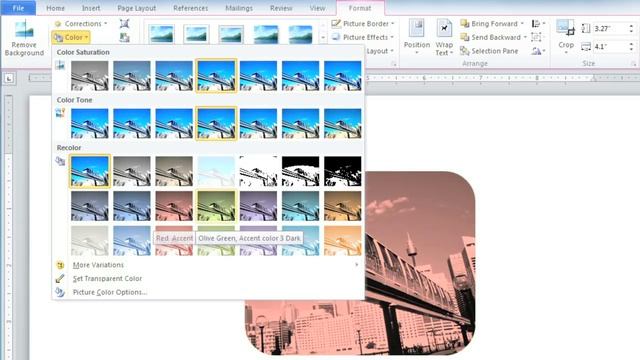Open the Compress Pictures icon
The width and height of the screenshot is (640, 360).
pyautogui.click(x=124, y=23)
